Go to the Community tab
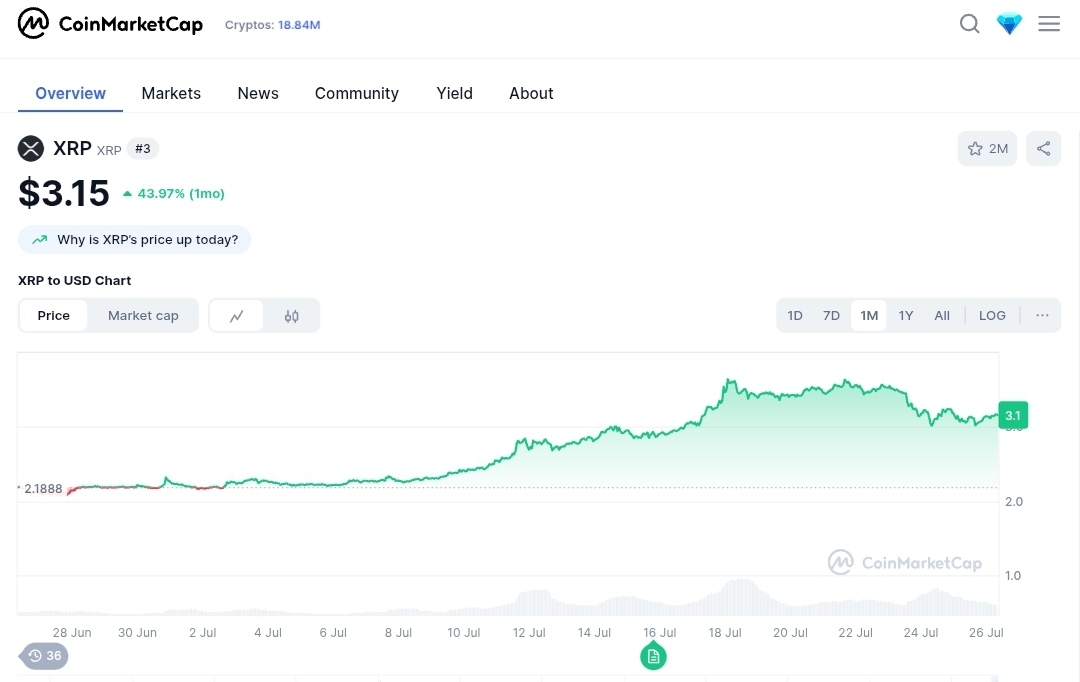This screenshot has height=682, width=1080. 357,93
